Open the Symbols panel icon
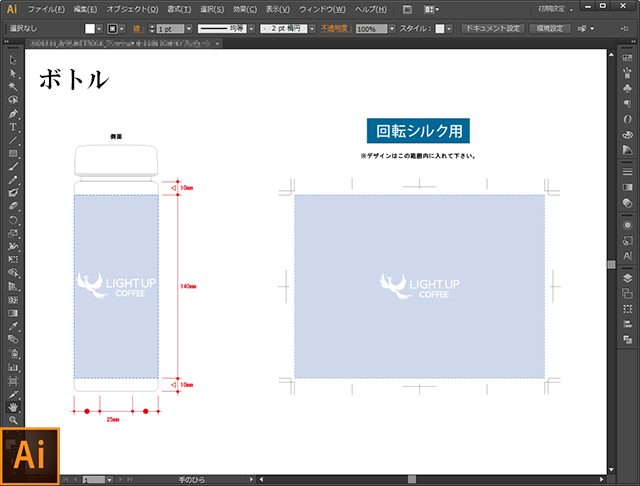The image size is (640, 486). [628, 88]
